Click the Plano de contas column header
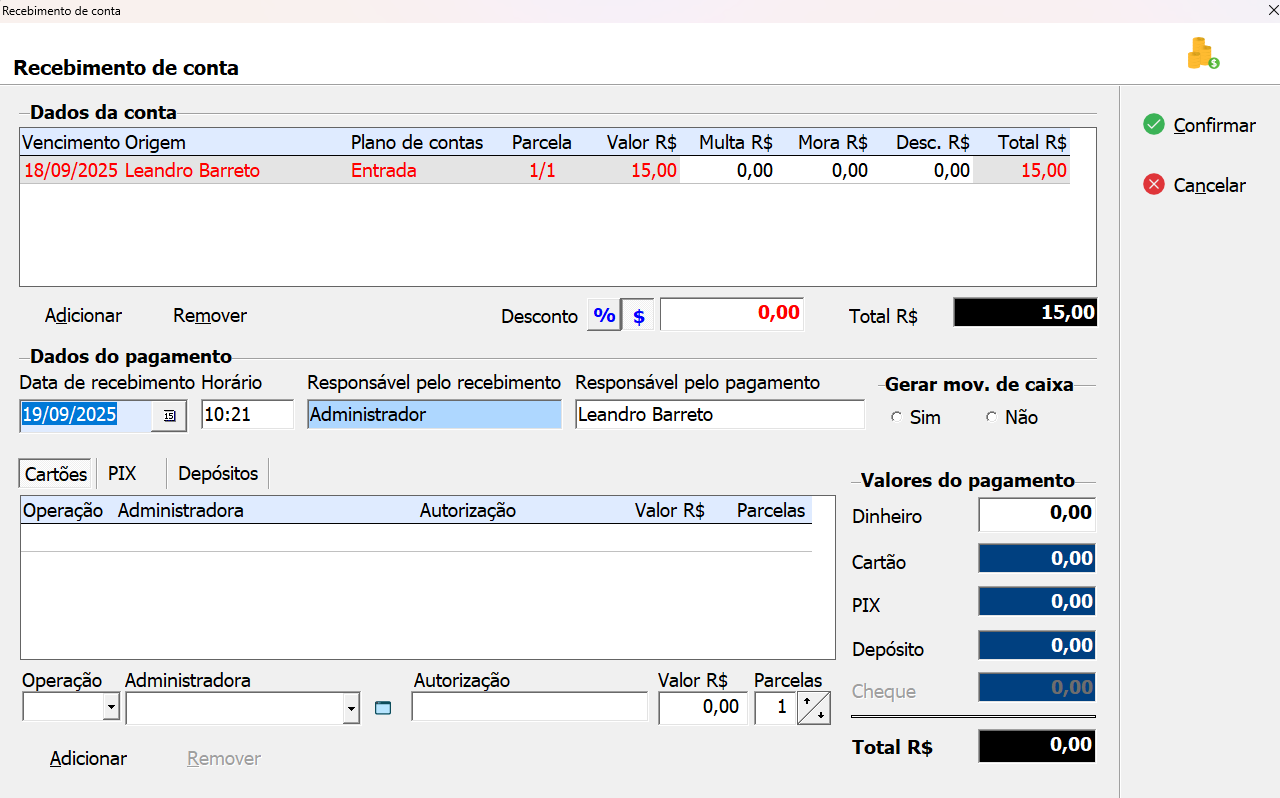This screenshot has height=798, width=1280. 417,142
